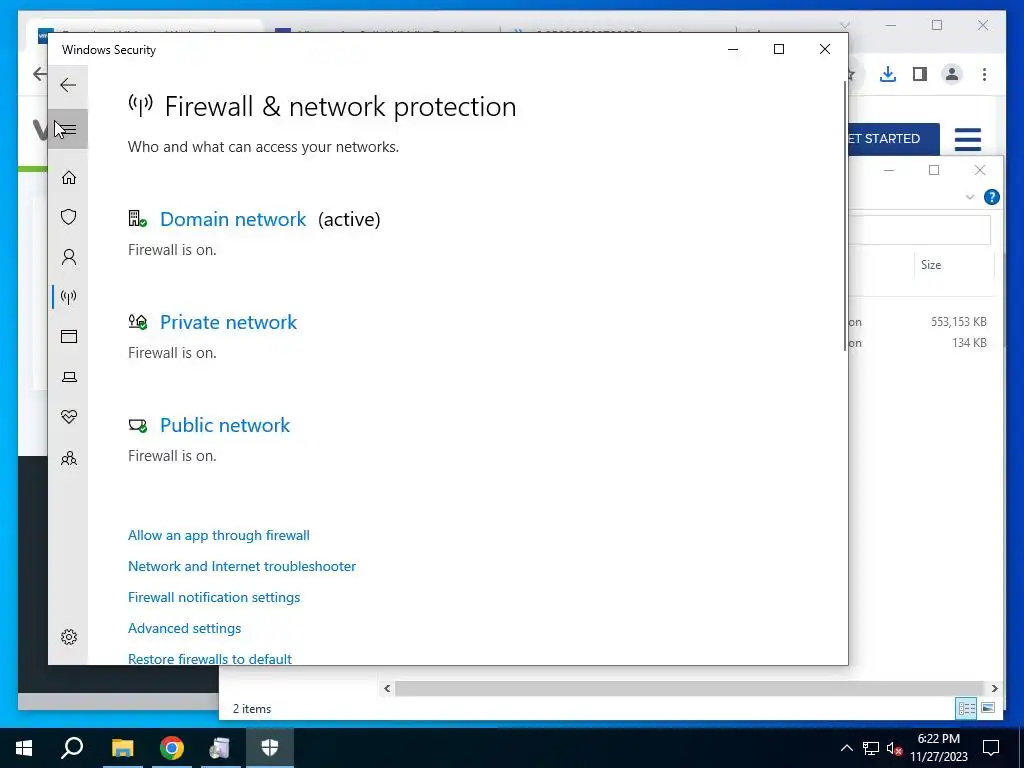Screen dimensions: 1024x768
Task: Open the installer app on taskbar
Action: 220,748
